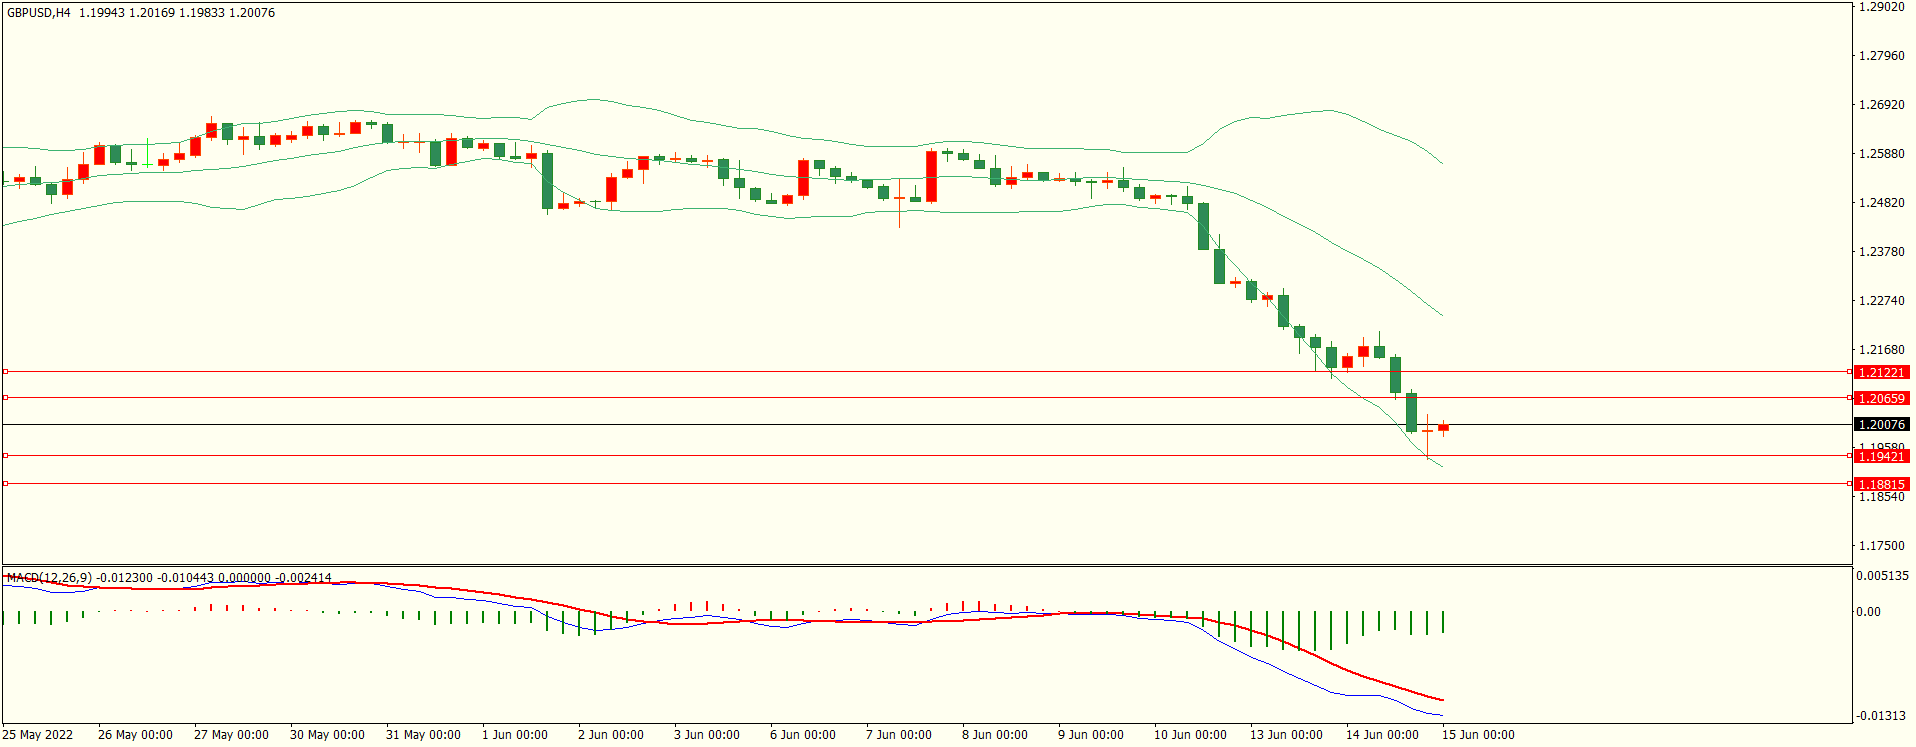The width and height of the screenshot is (1916, 747).
Task: Click the 1.27960 price axis value
Action: point(1881,56)
